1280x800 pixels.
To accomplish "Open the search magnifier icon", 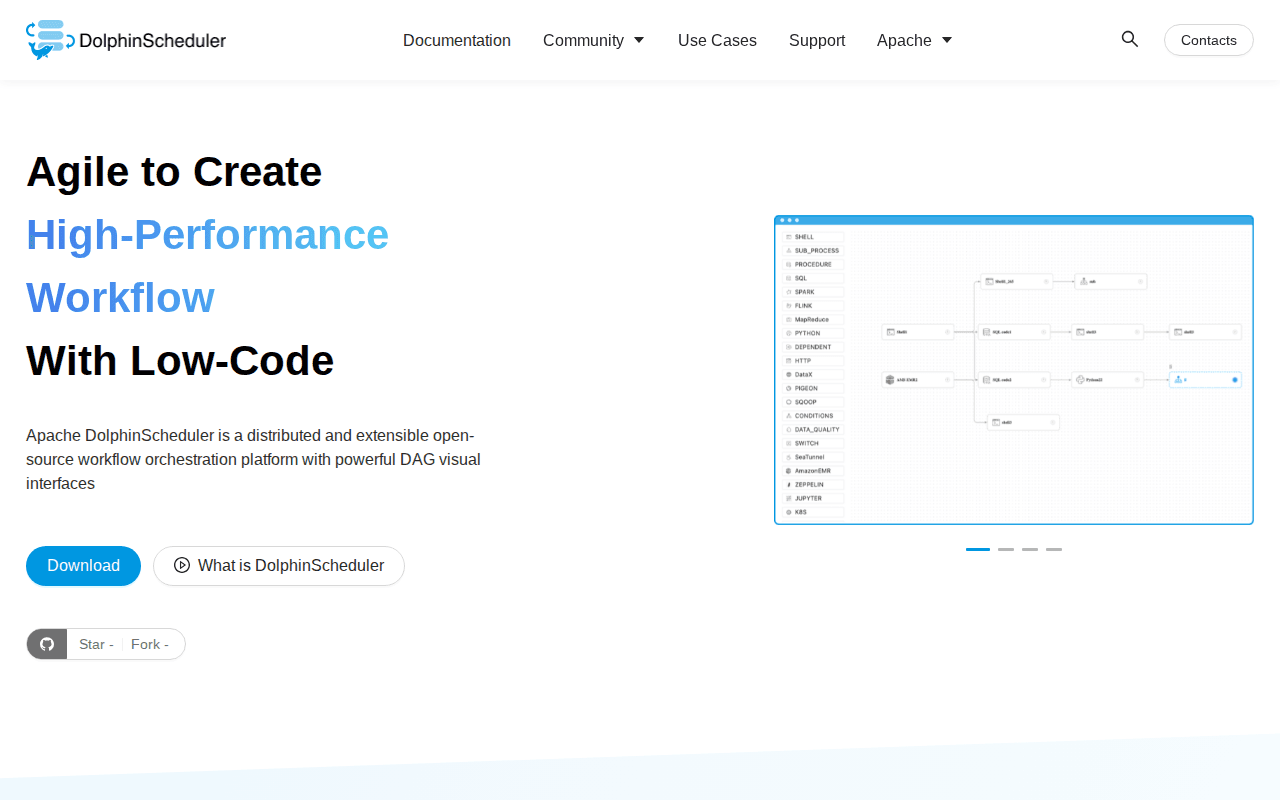I will [x=1129, y=39].
